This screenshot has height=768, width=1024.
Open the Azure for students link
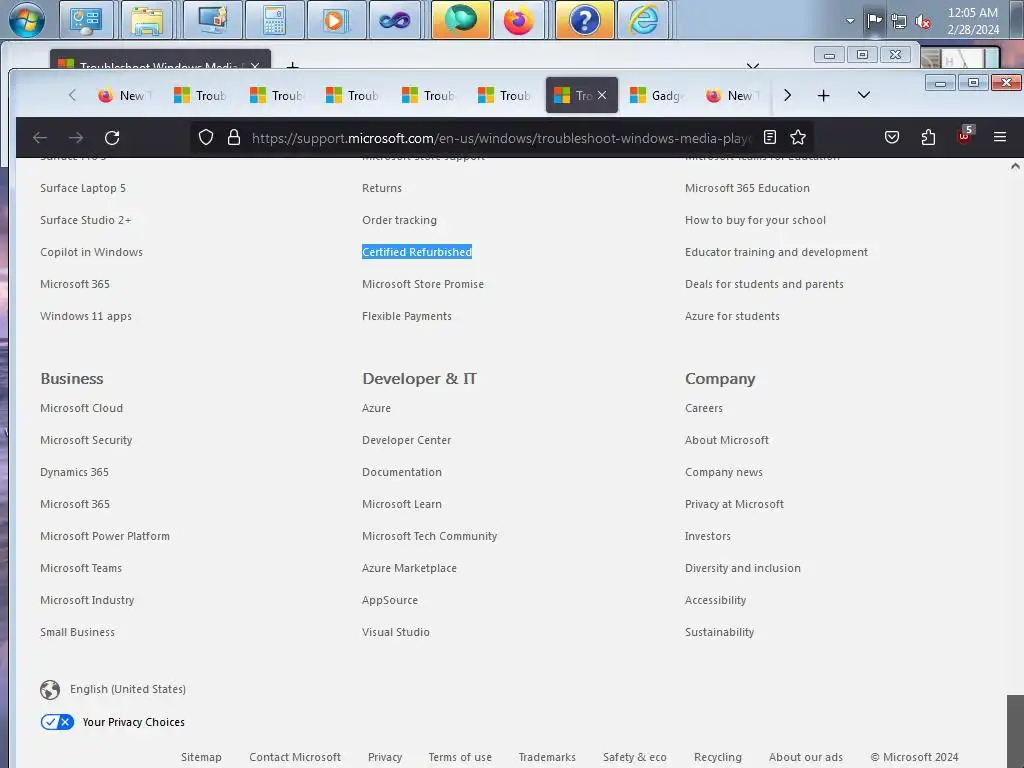[x=732, y=316]
